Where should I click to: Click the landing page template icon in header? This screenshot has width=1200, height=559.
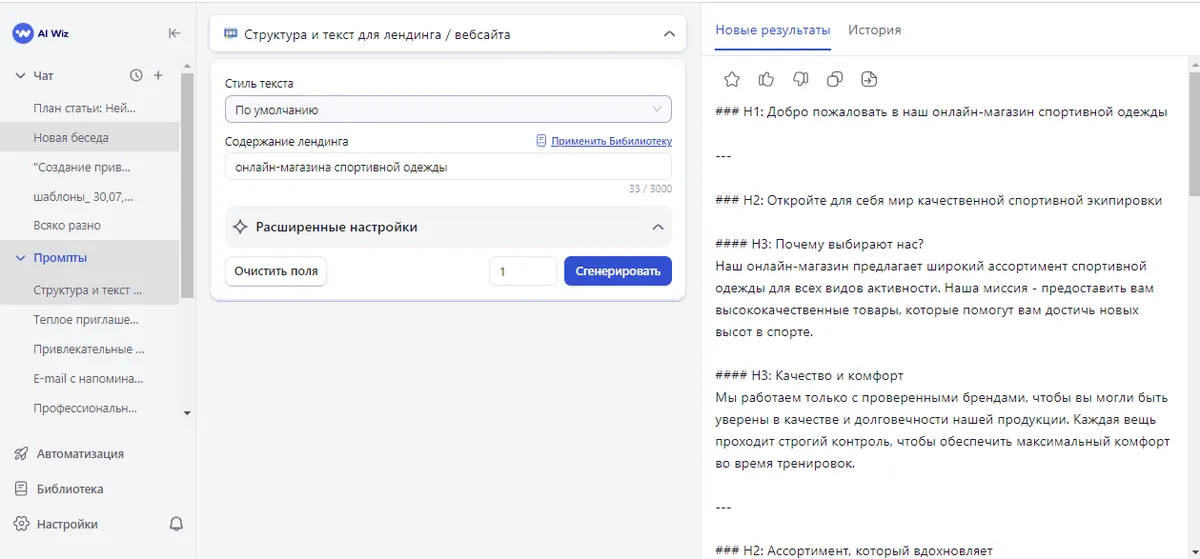(230, 34)
